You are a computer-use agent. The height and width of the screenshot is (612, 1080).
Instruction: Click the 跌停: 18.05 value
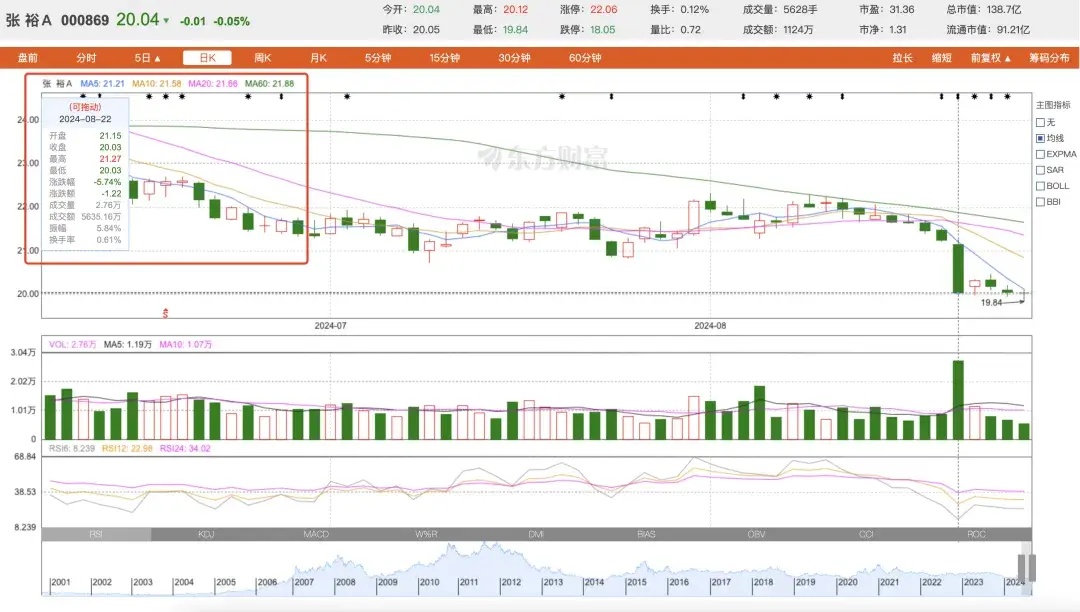pyautogui.click(x=588, y=30)
